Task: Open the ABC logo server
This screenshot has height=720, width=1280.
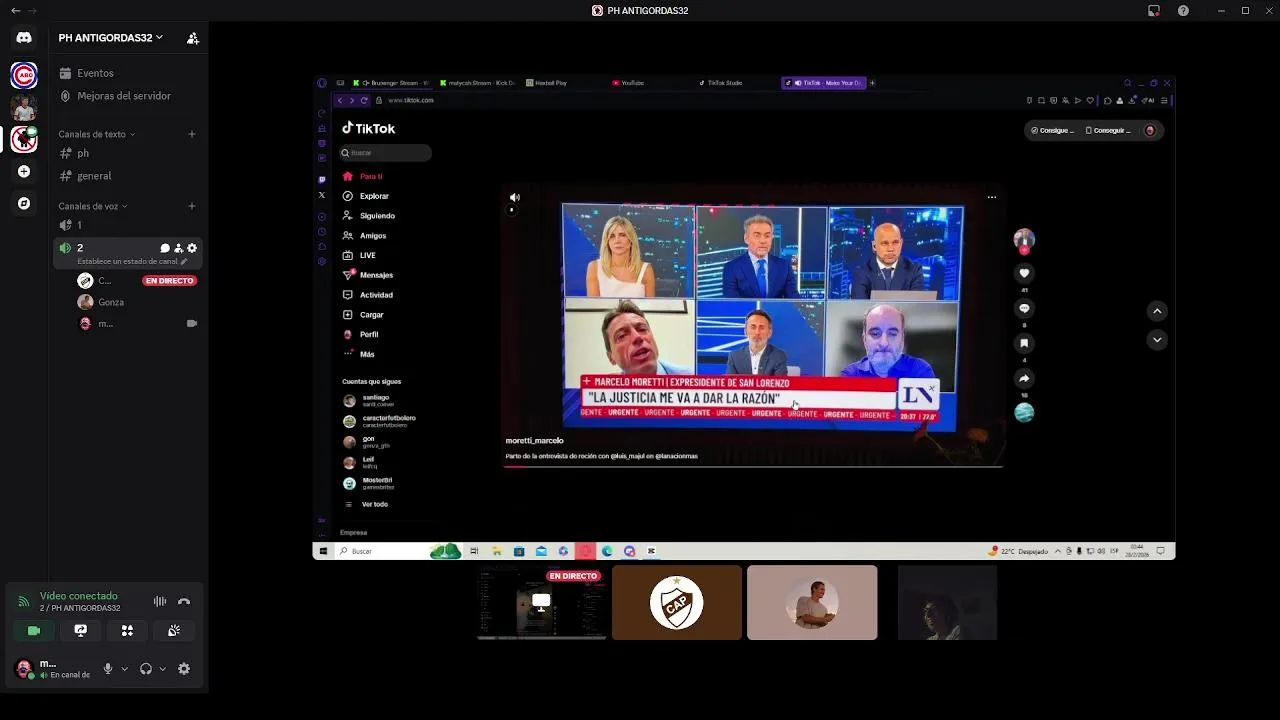Action: (24, 75)
